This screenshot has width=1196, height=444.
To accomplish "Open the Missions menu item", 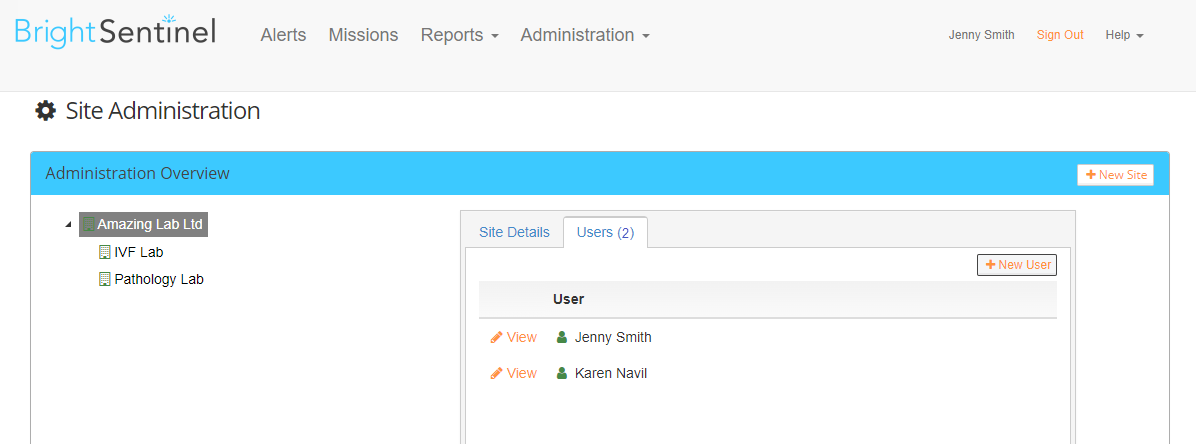I will click(363, 35).
